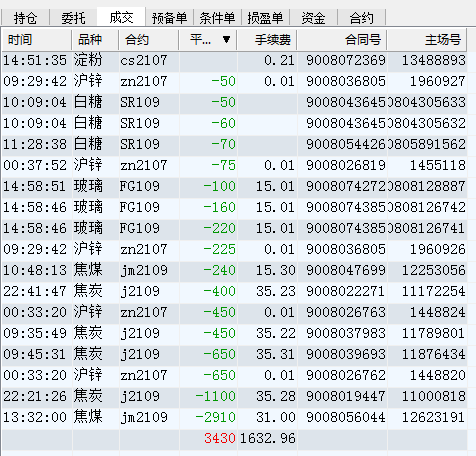
Task: Click the -2910 loss value
Action: click(216, 417)
